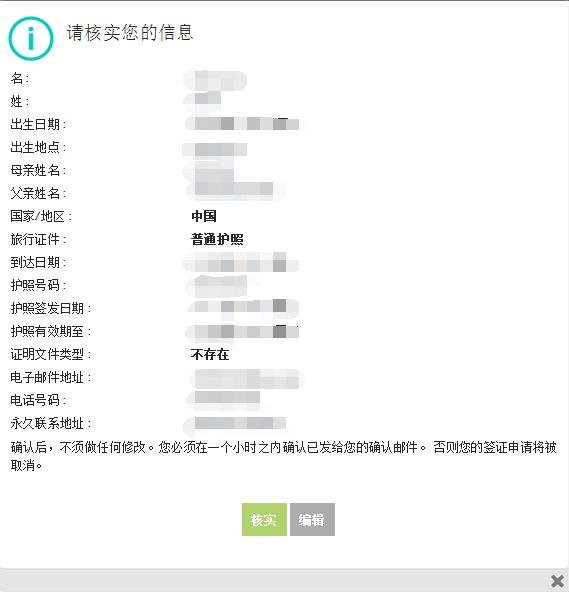This screenshot has width=569, height=592.
Task: Select the 请核实您的信息 heading text
Action: 130,32
